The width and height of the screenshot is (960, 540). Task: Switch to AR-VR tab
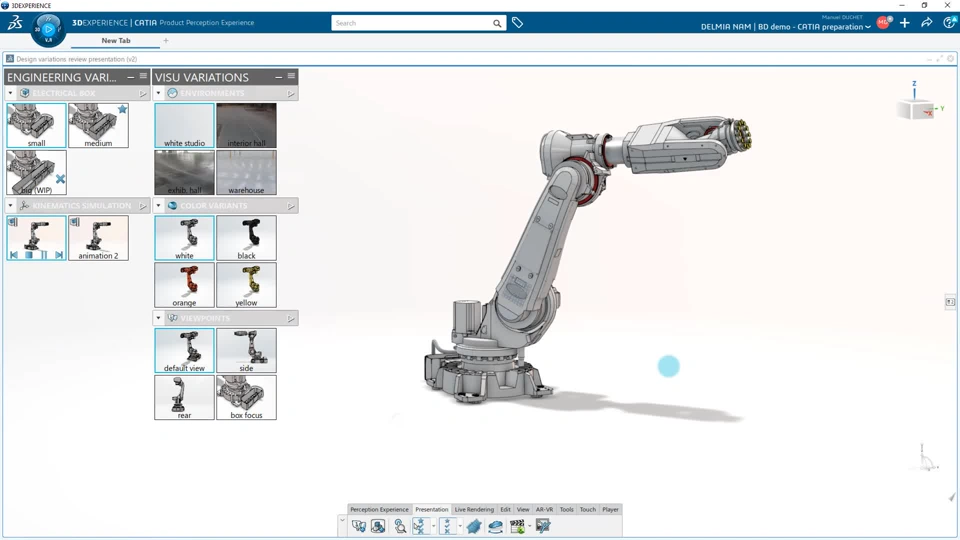coord(544,509)
